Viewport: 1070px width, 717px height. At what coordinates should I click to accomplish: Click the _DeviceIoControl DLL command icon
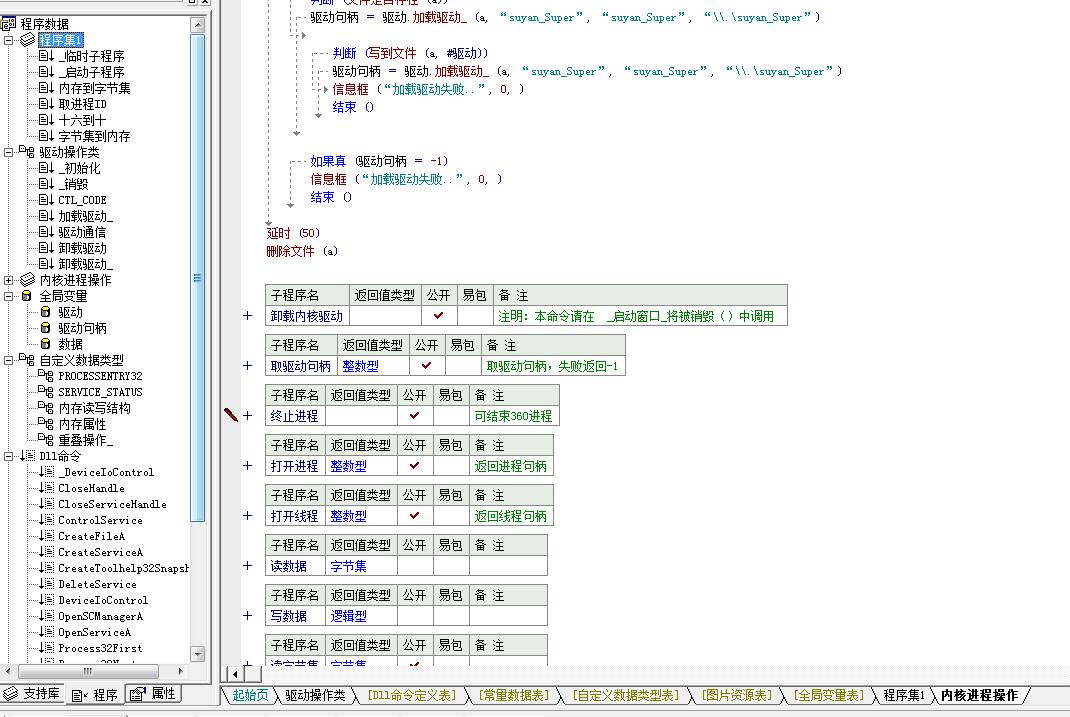point(46,471)
